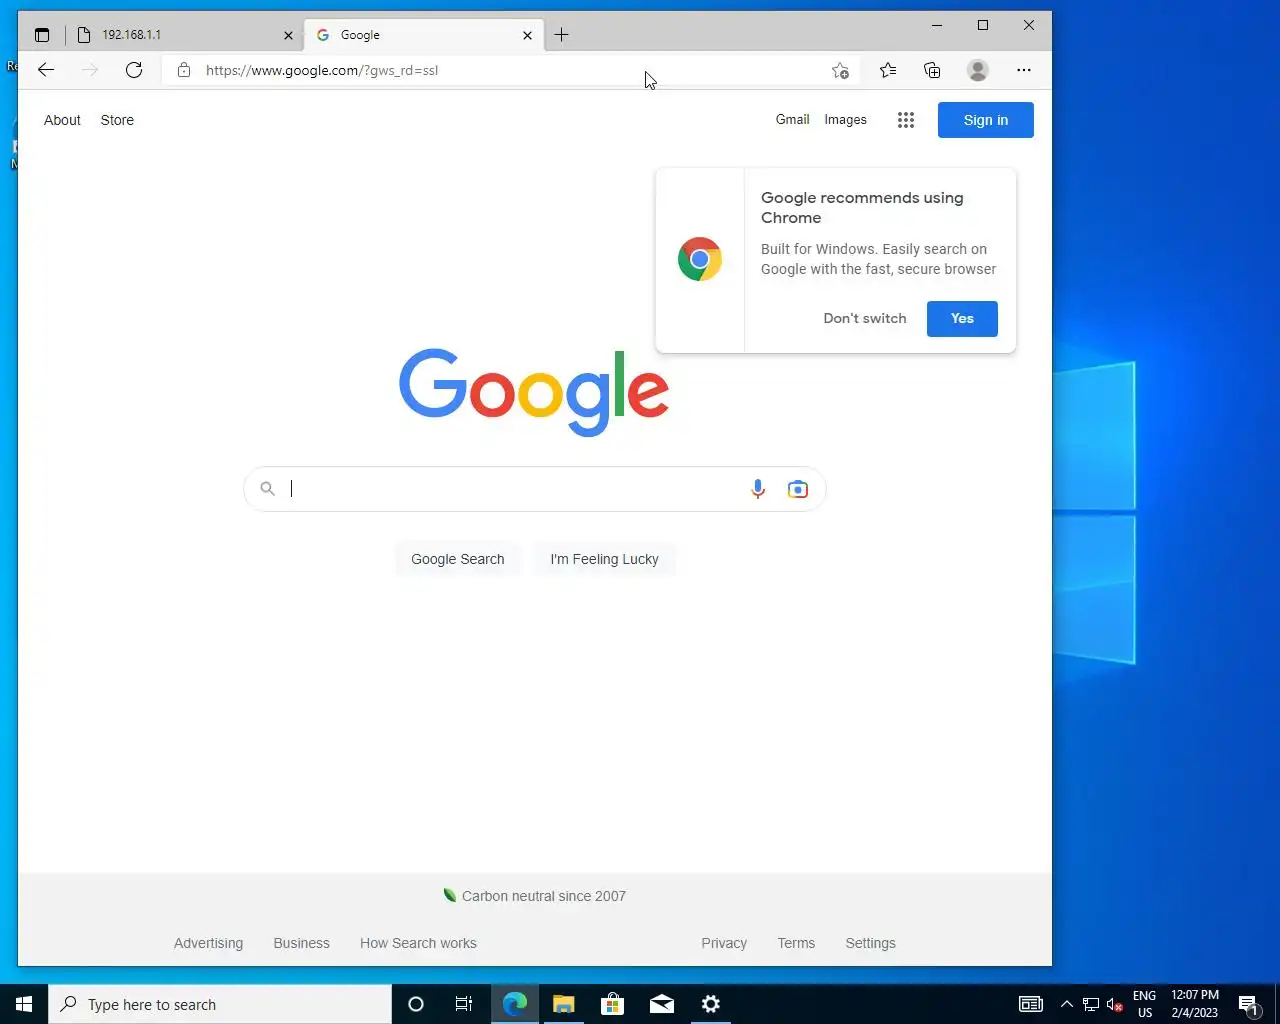Switch input language ENG US
This screenshot has height=1024, width=1280.
[x=1145, y=1004]
